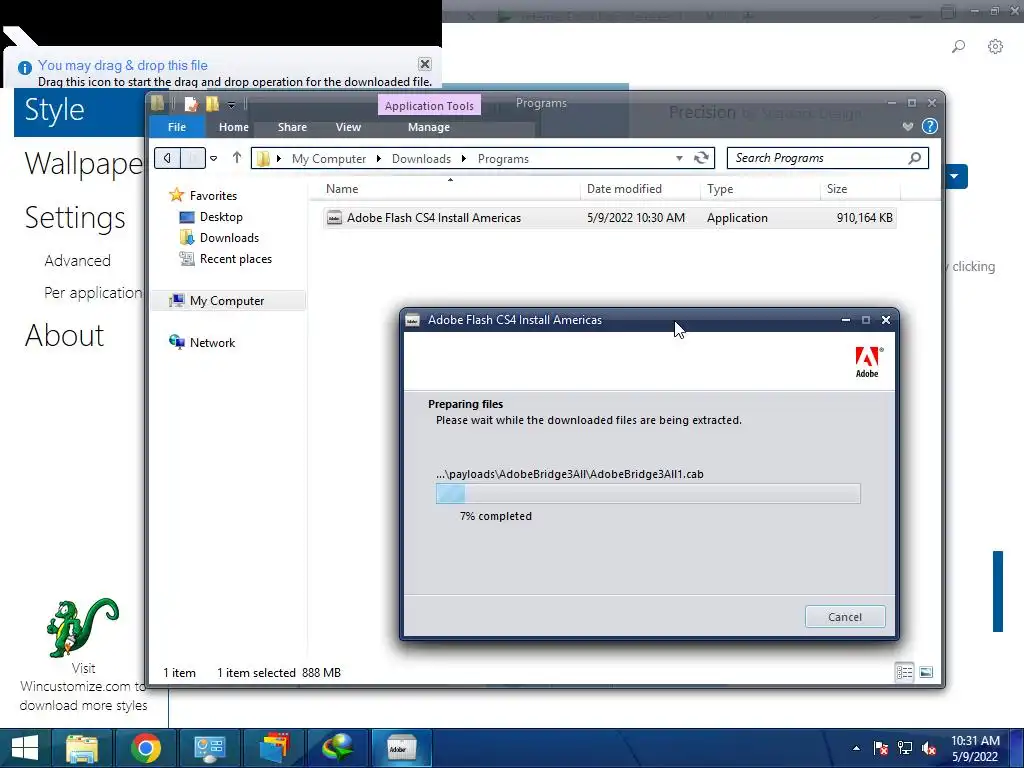The height and width of the screenshot is (768, 1024).
Task: Dismiss the drag & drop tip with X
Action: [x=424, y=64]
